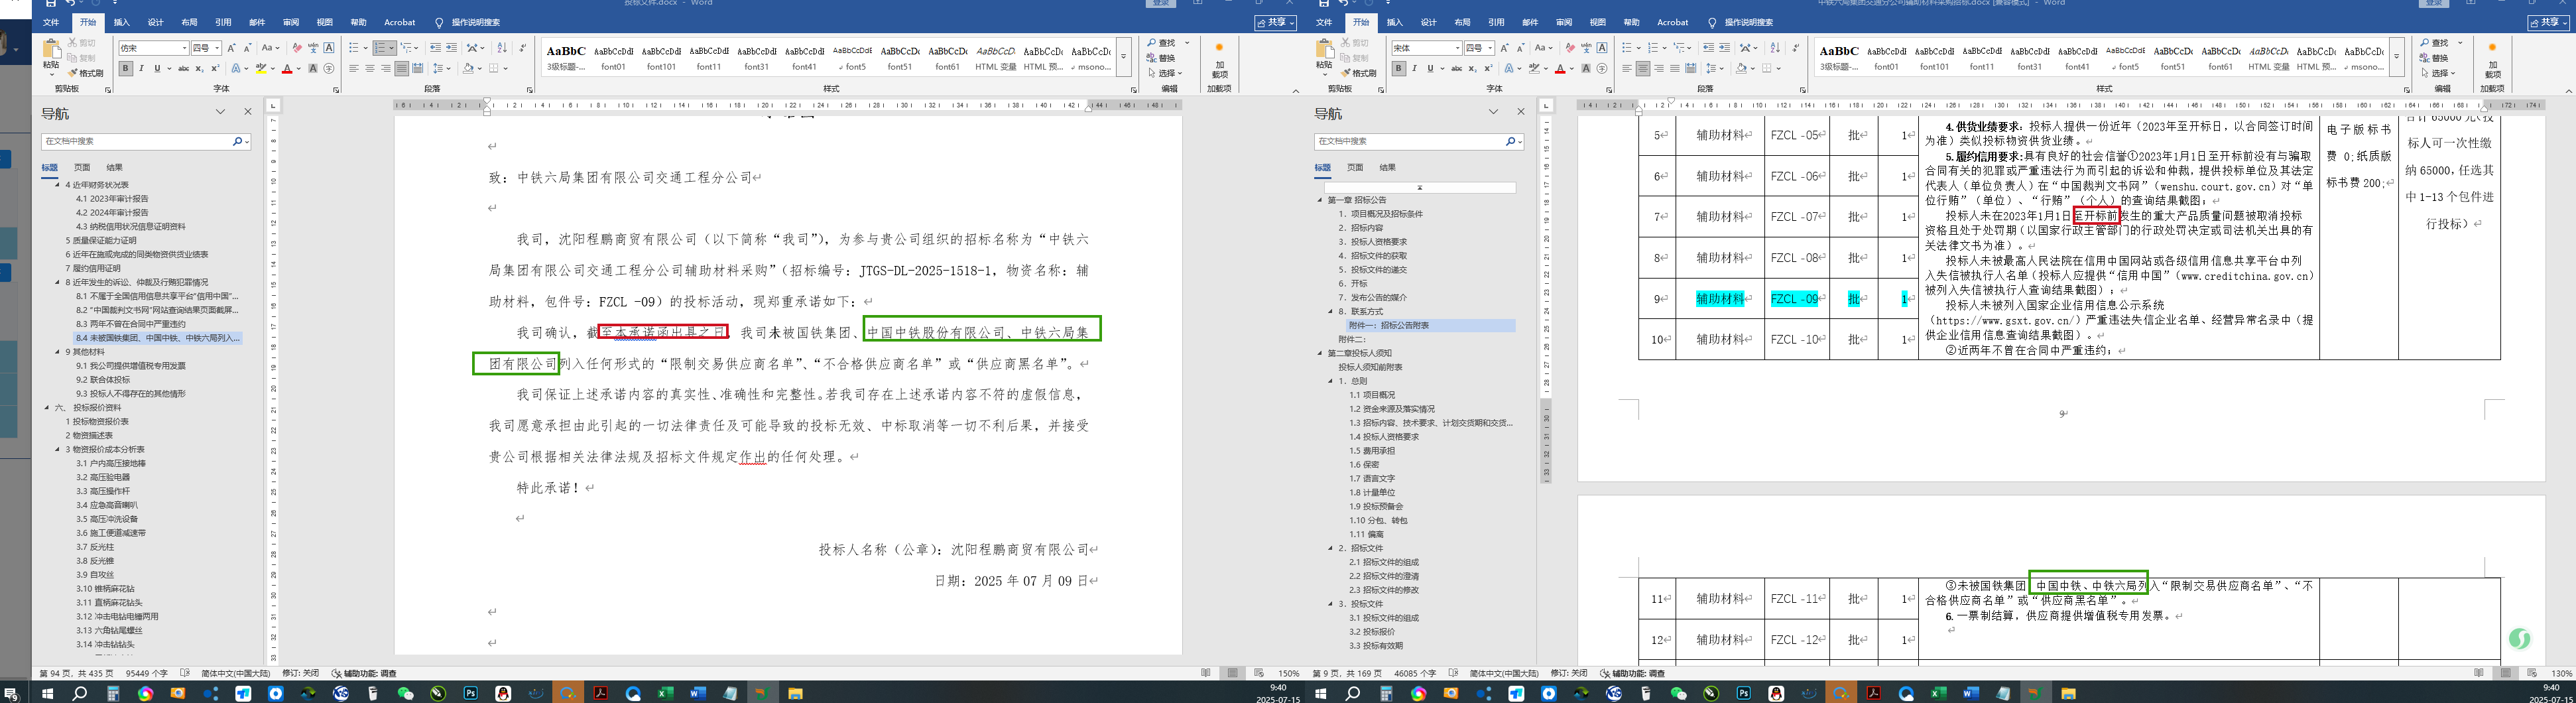The image size is (2576, 703).
Task: Toggle Italic in the right Word window
Action: pos(1413,69)
